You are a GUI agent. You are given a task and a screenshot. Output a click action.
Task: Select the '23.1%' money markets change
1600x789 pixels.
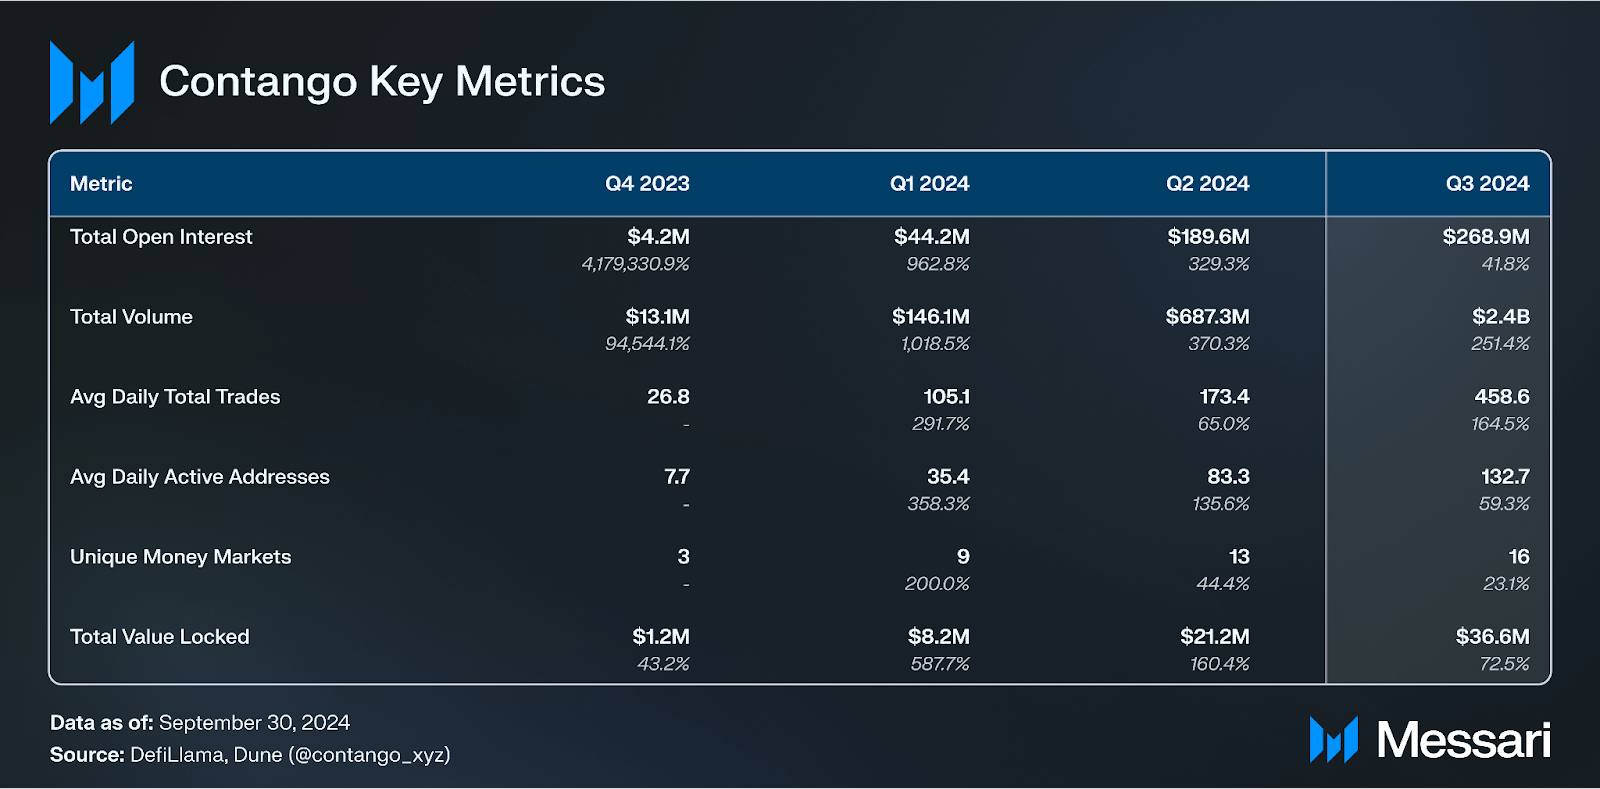1506,584
